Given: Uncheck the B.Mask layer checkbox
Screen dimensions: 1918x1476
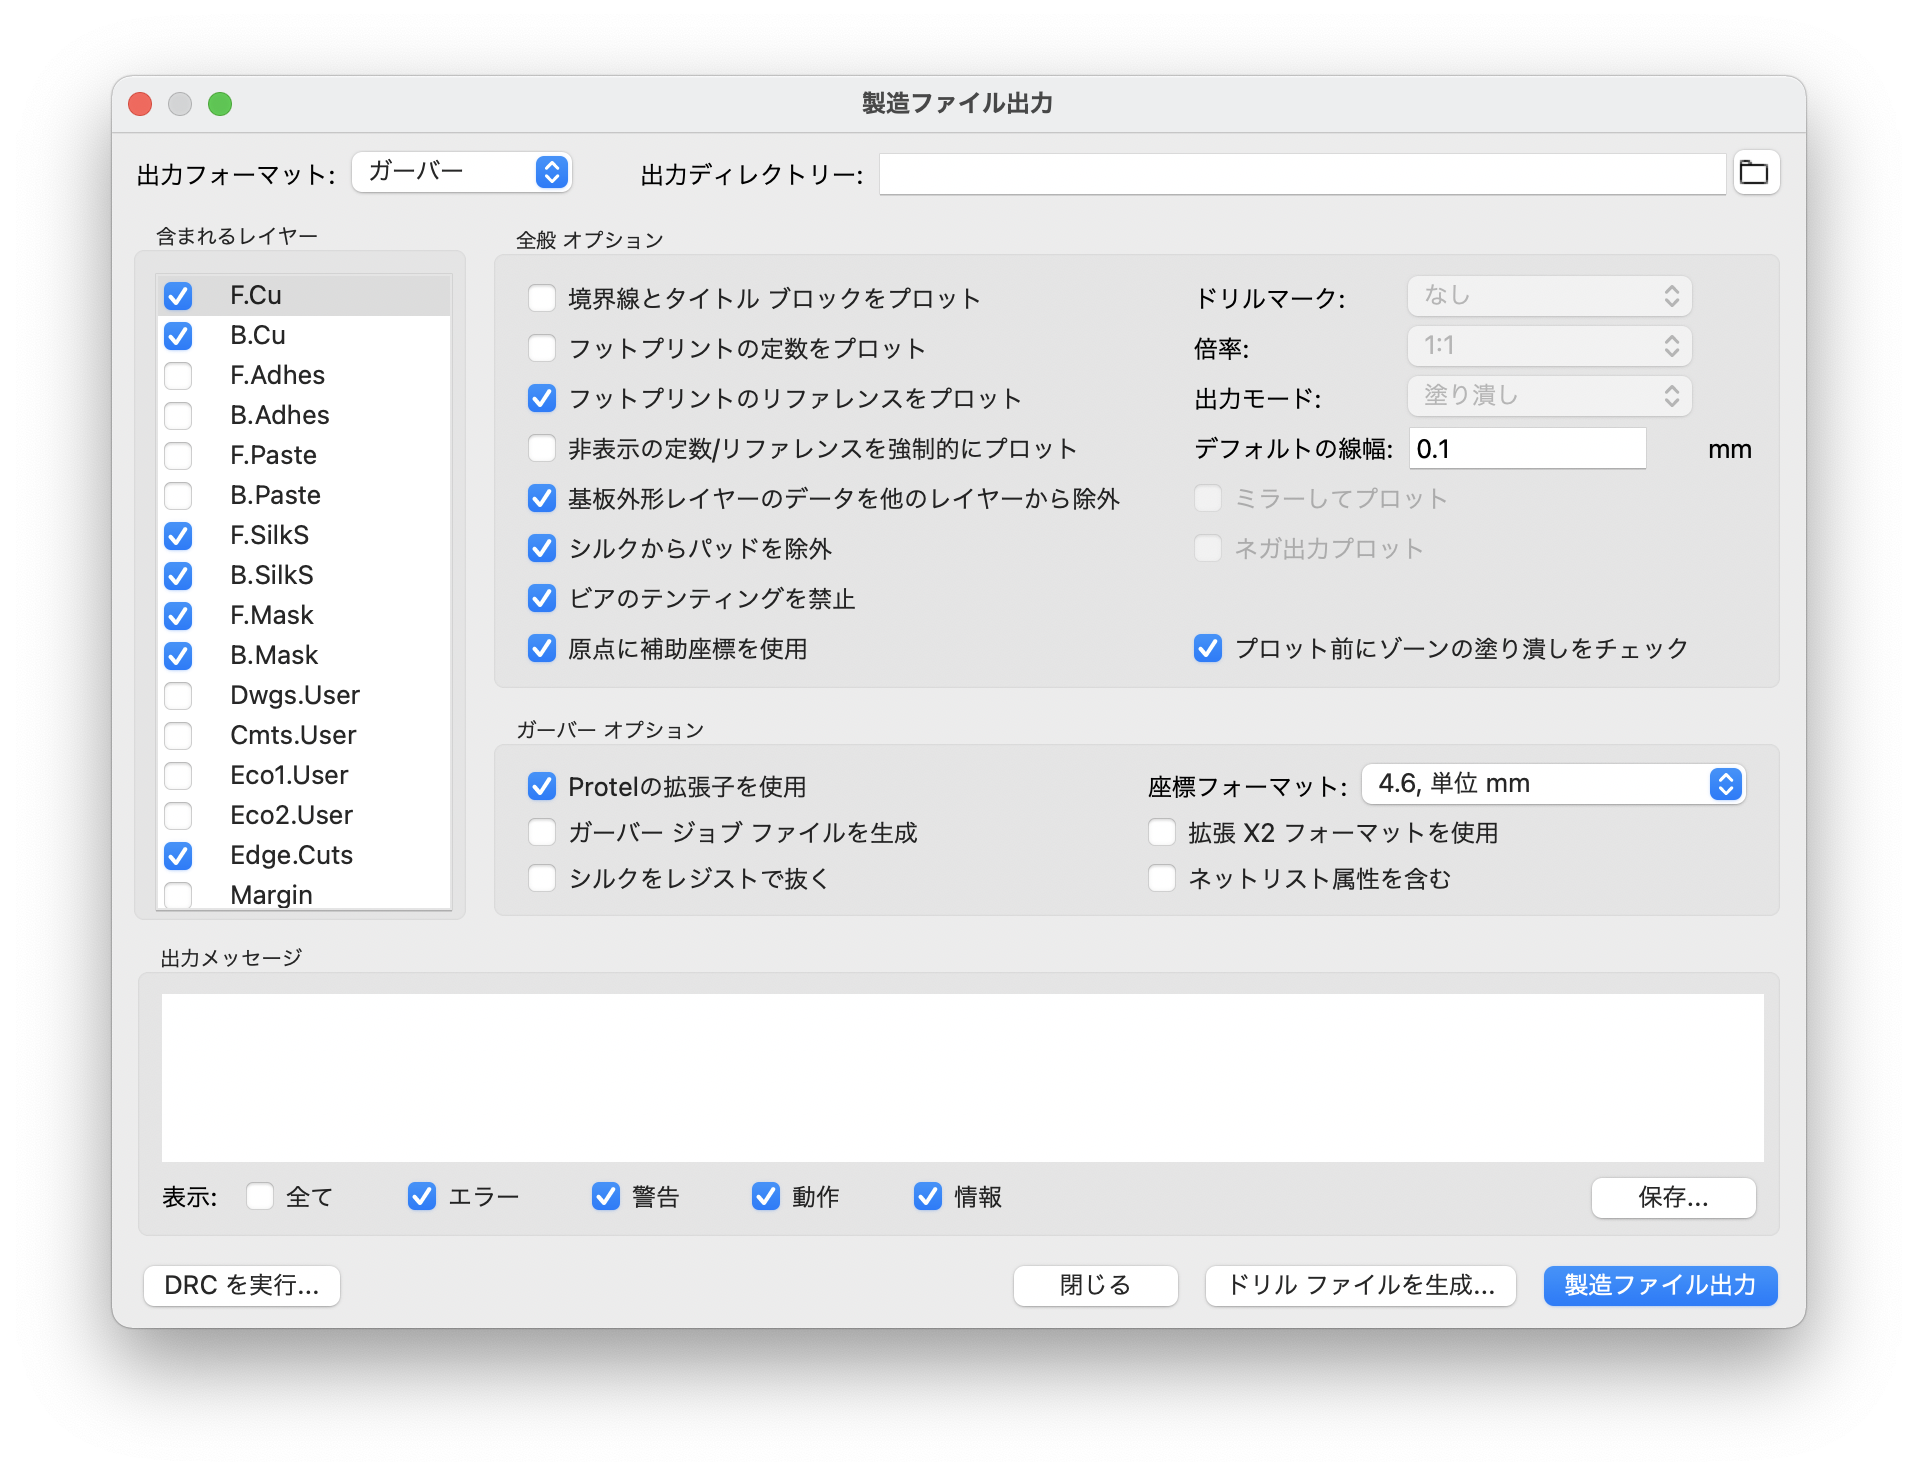Looking at the screenshot, I should coord(178,656).
